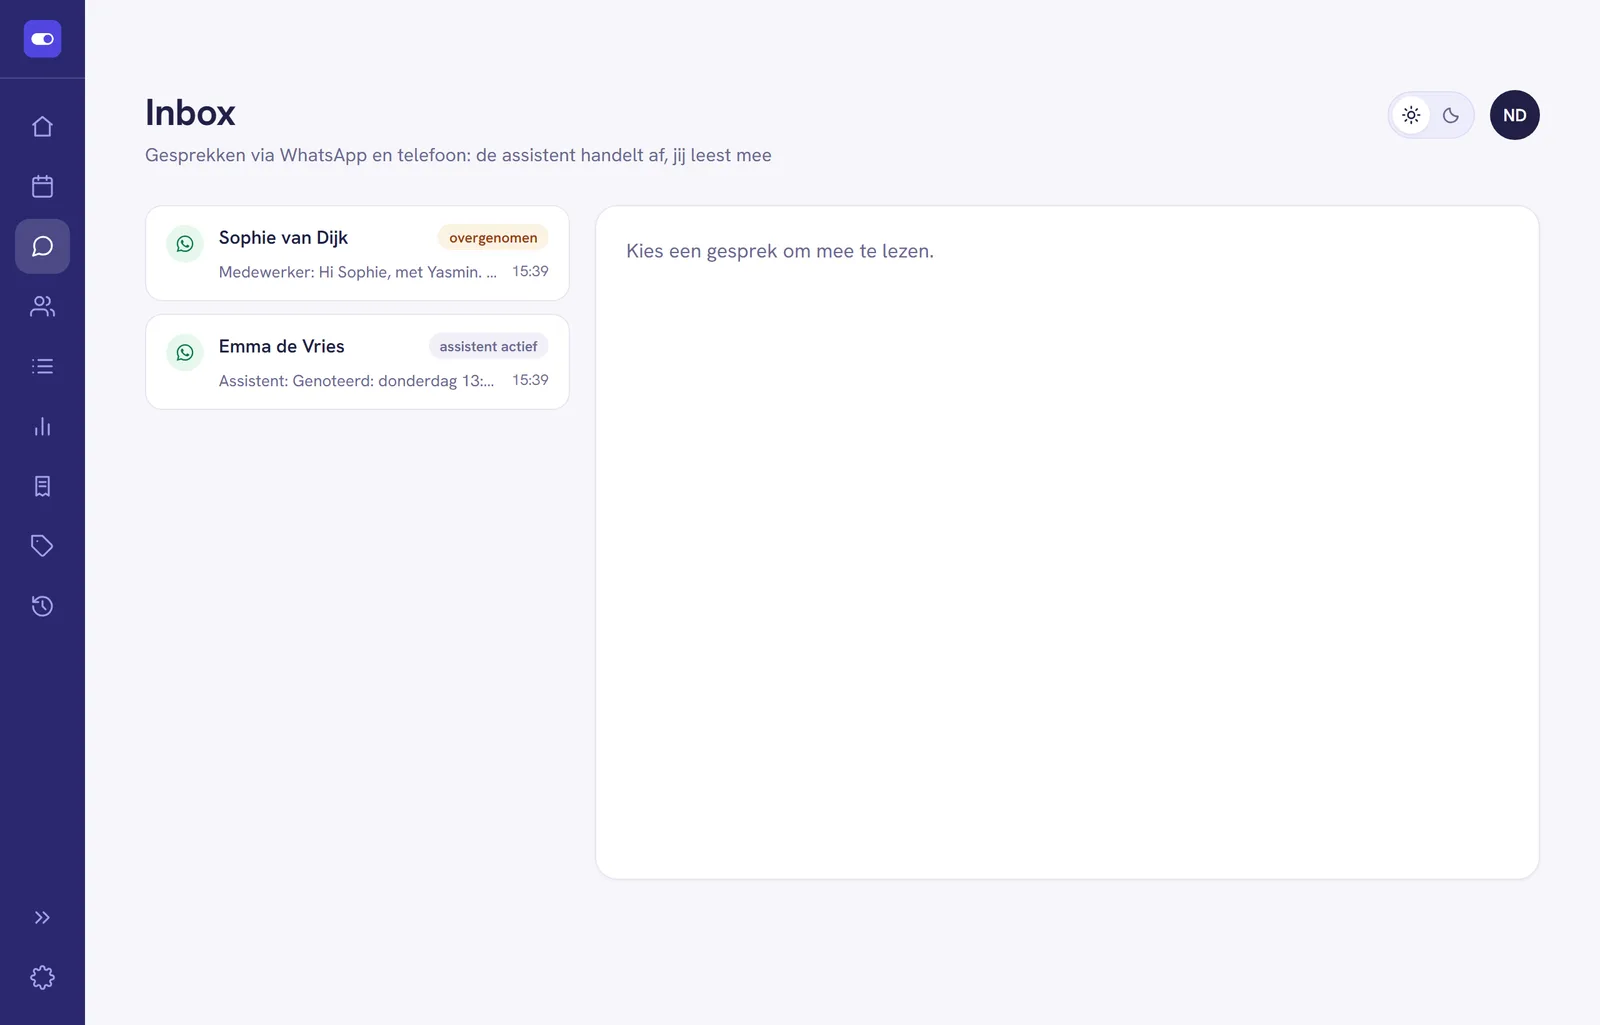
Task: Click WhatsApp icon beside Sophie van Dijk
Action: tap(185, 243)
